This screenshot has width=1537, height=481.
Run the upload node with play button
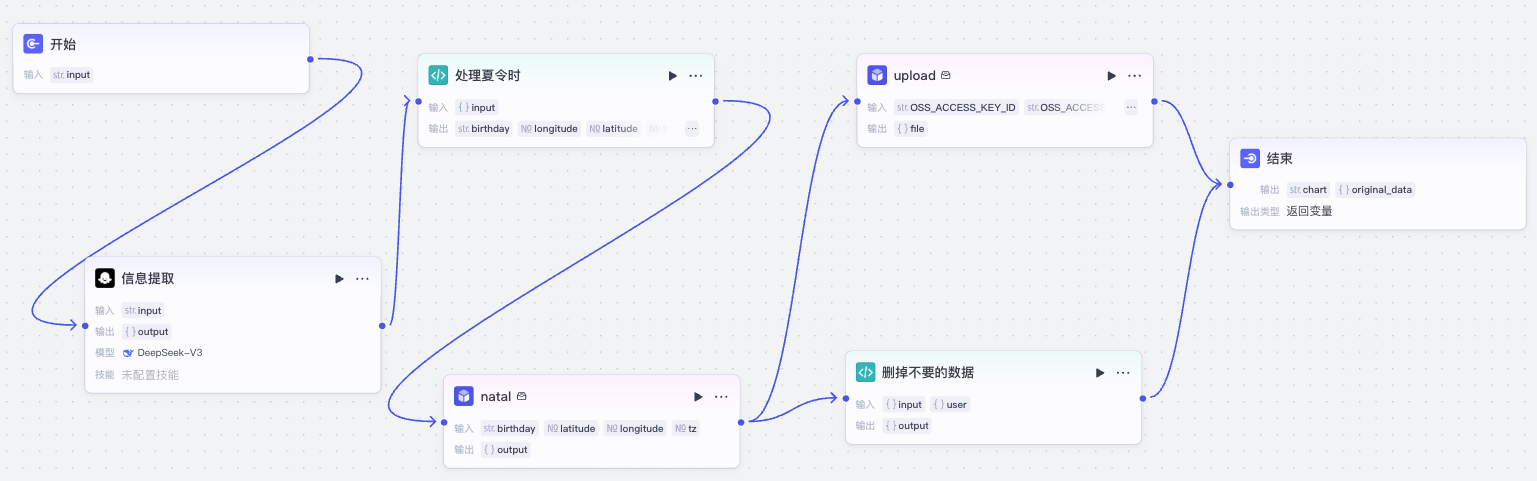(x=1111, y=75)
